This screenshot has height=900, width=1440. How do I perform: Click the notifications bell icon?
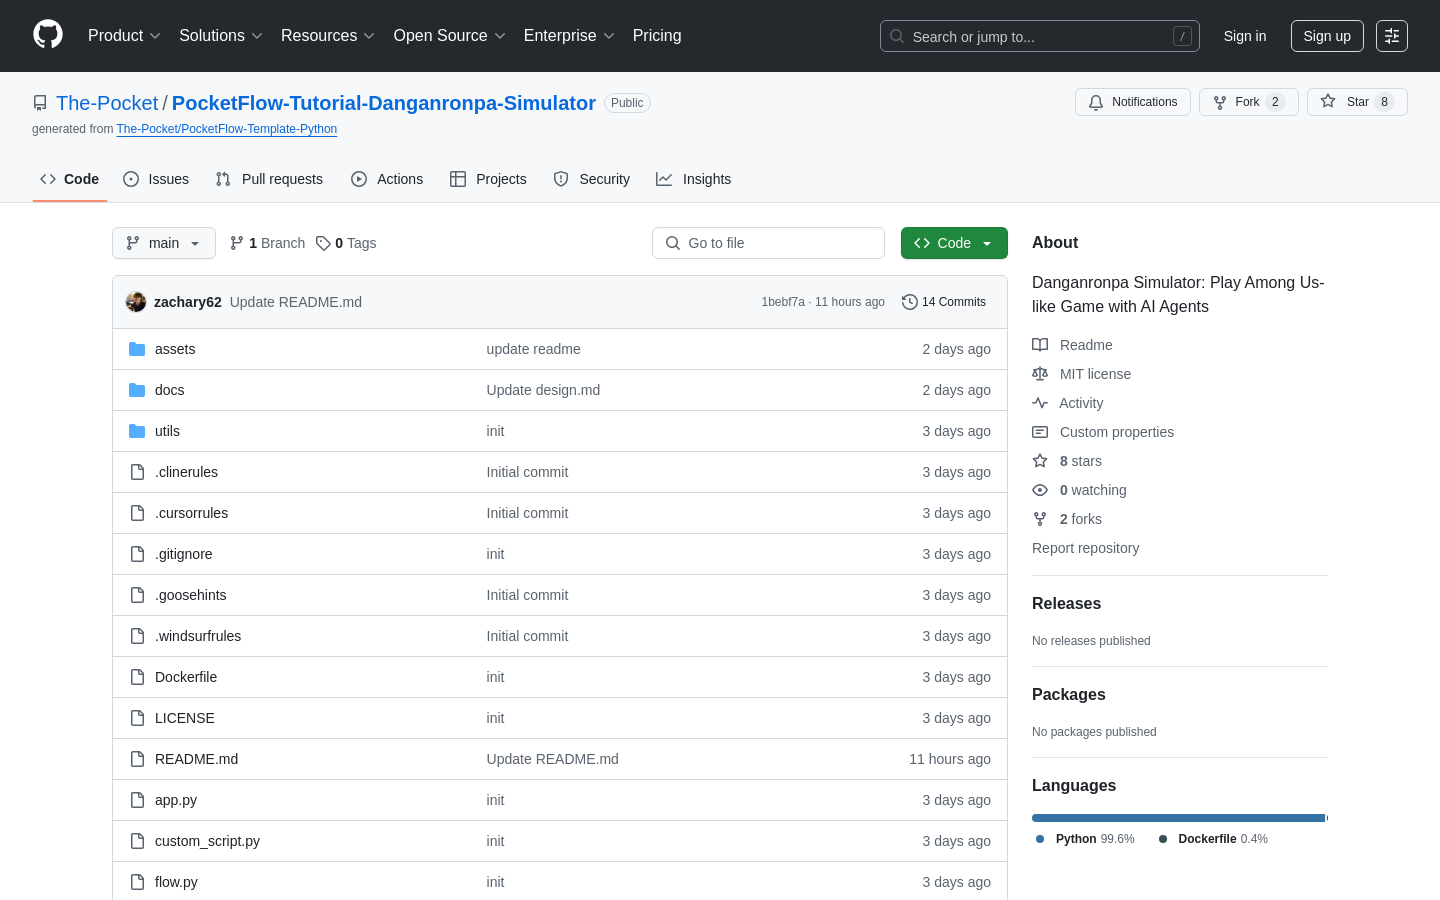coord(1096,102)
